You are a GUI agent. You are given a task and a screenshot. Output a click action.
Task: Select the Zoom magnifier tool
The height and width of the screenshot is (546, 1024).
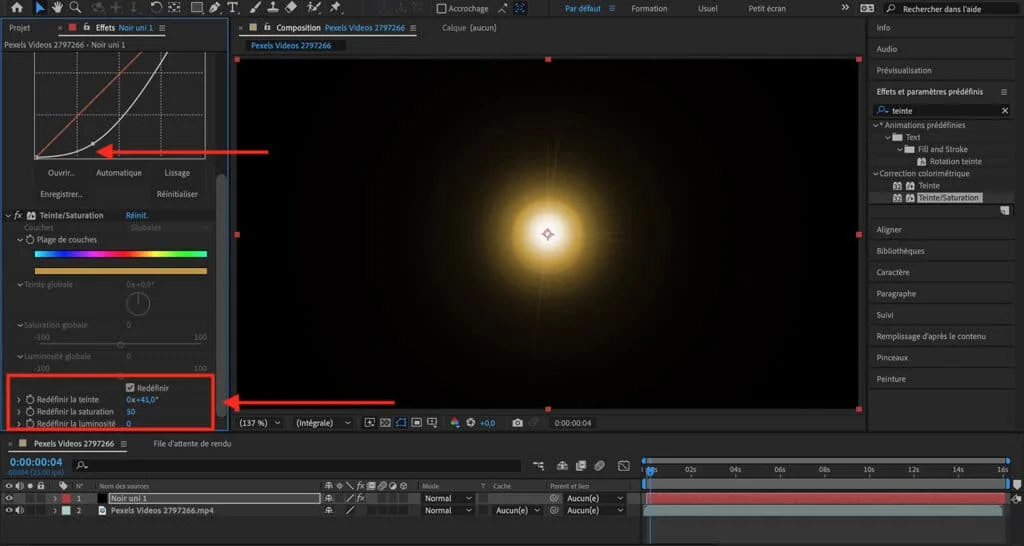click(x=76, y=8)
